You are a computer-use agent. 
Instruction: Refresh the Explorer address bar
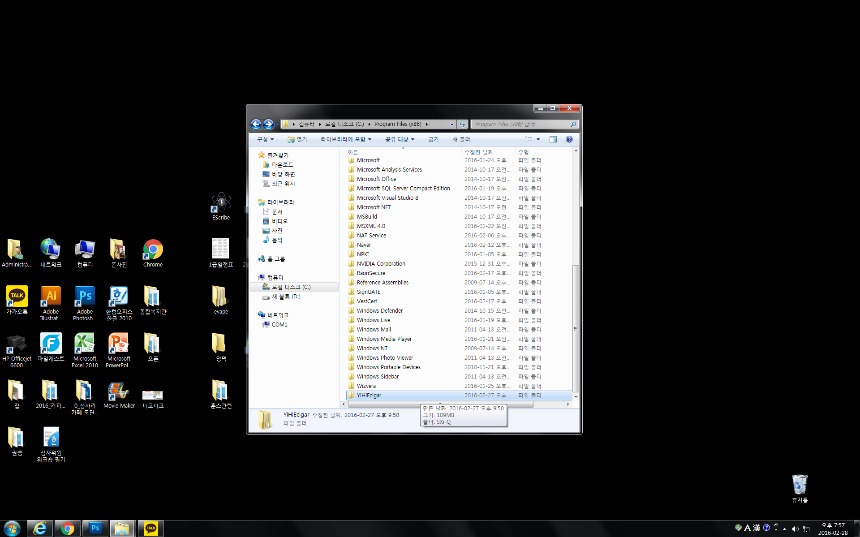(462, 125)
